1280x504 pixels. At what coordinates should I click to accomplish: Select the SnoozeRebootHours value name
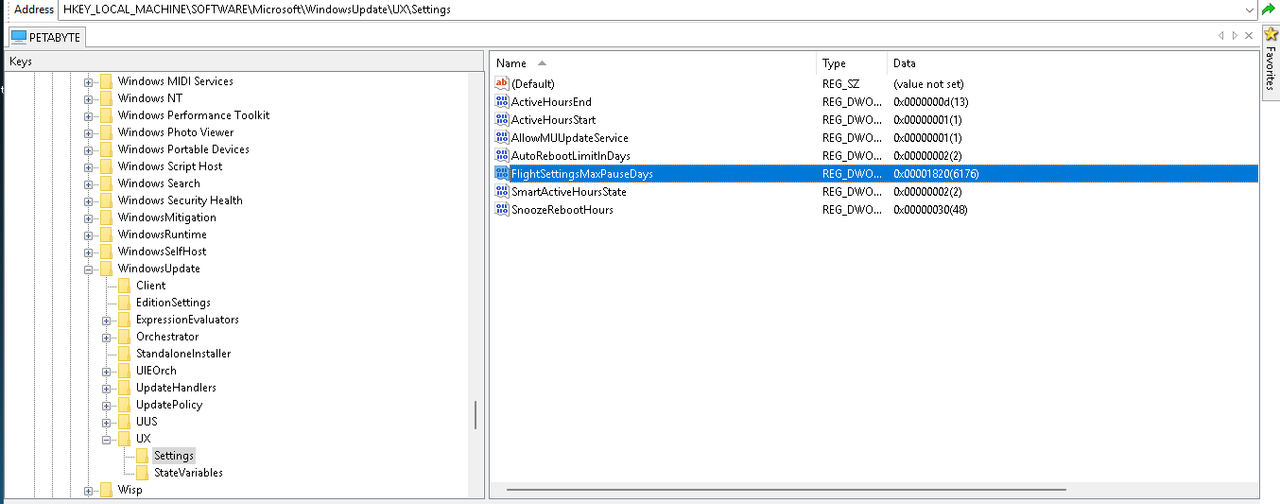[562, 210]
